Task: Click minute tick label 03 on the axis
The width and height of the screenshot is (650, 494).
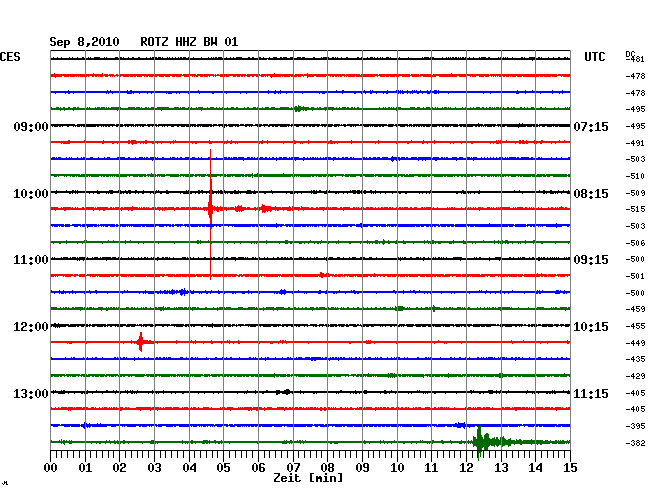Action: click(x=154, y=468)
